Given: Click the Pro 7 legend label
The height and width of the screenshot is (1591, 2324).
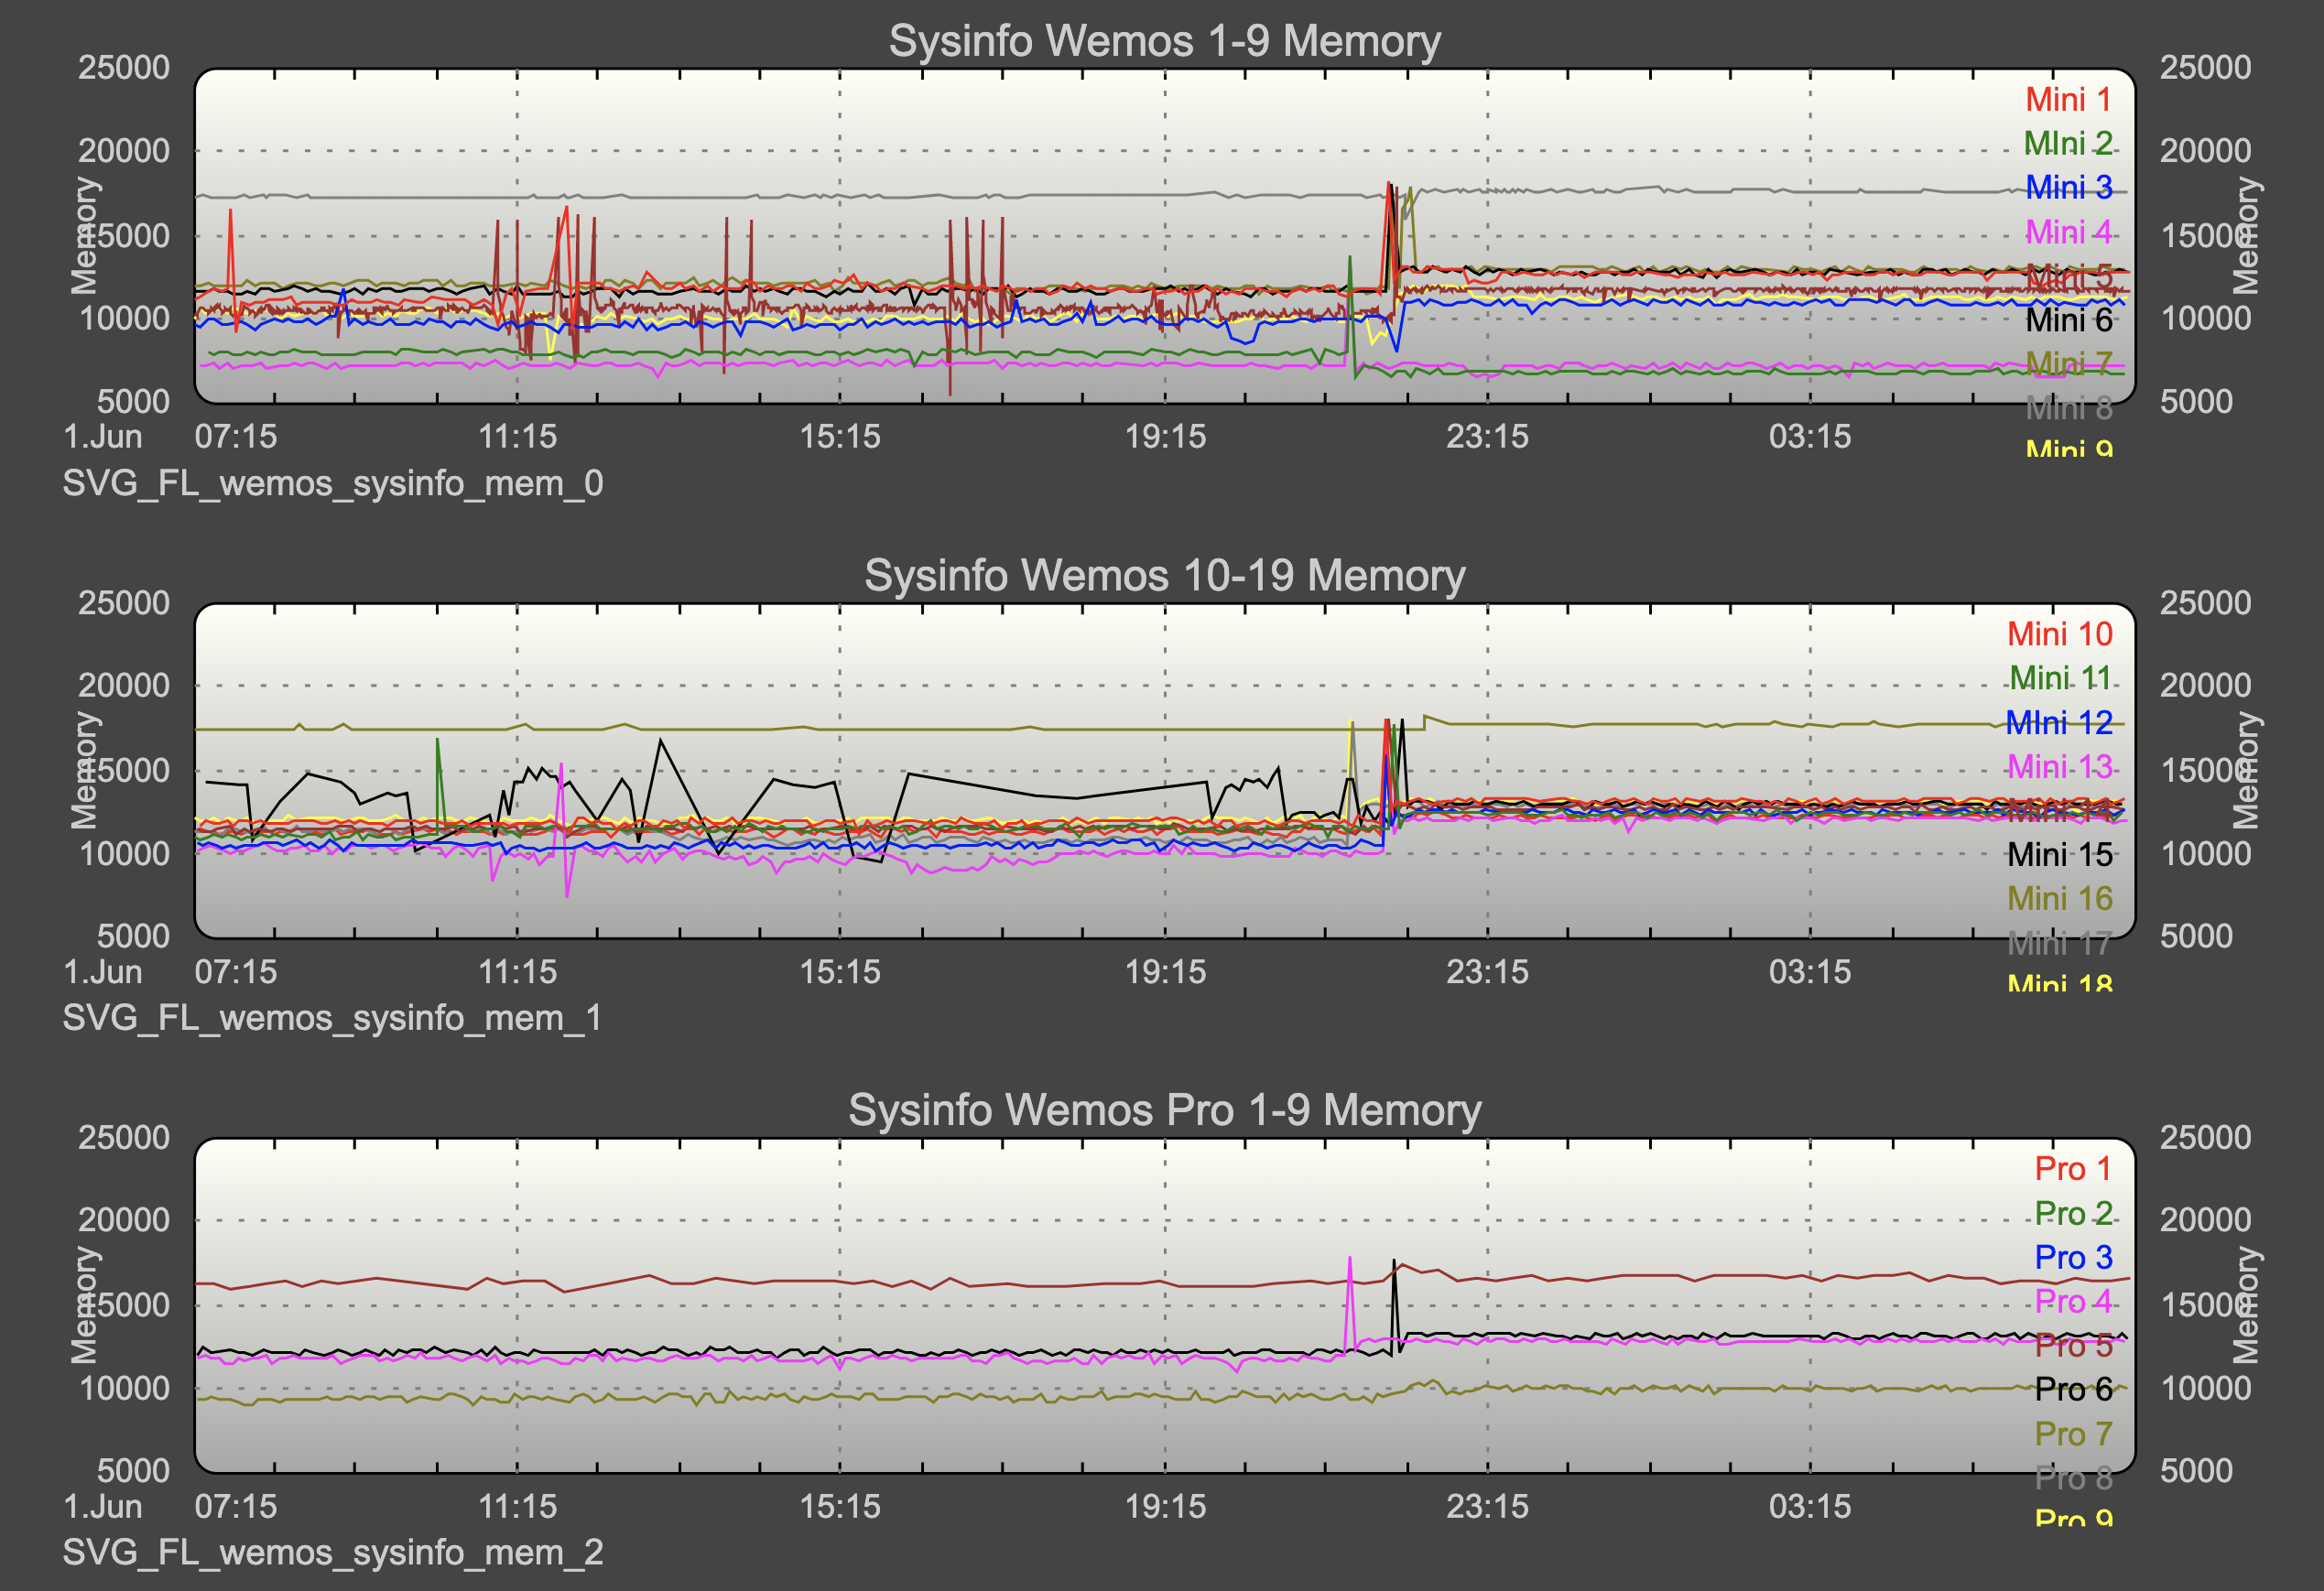Looking at the screenshot, I should click(2072, 1433).
